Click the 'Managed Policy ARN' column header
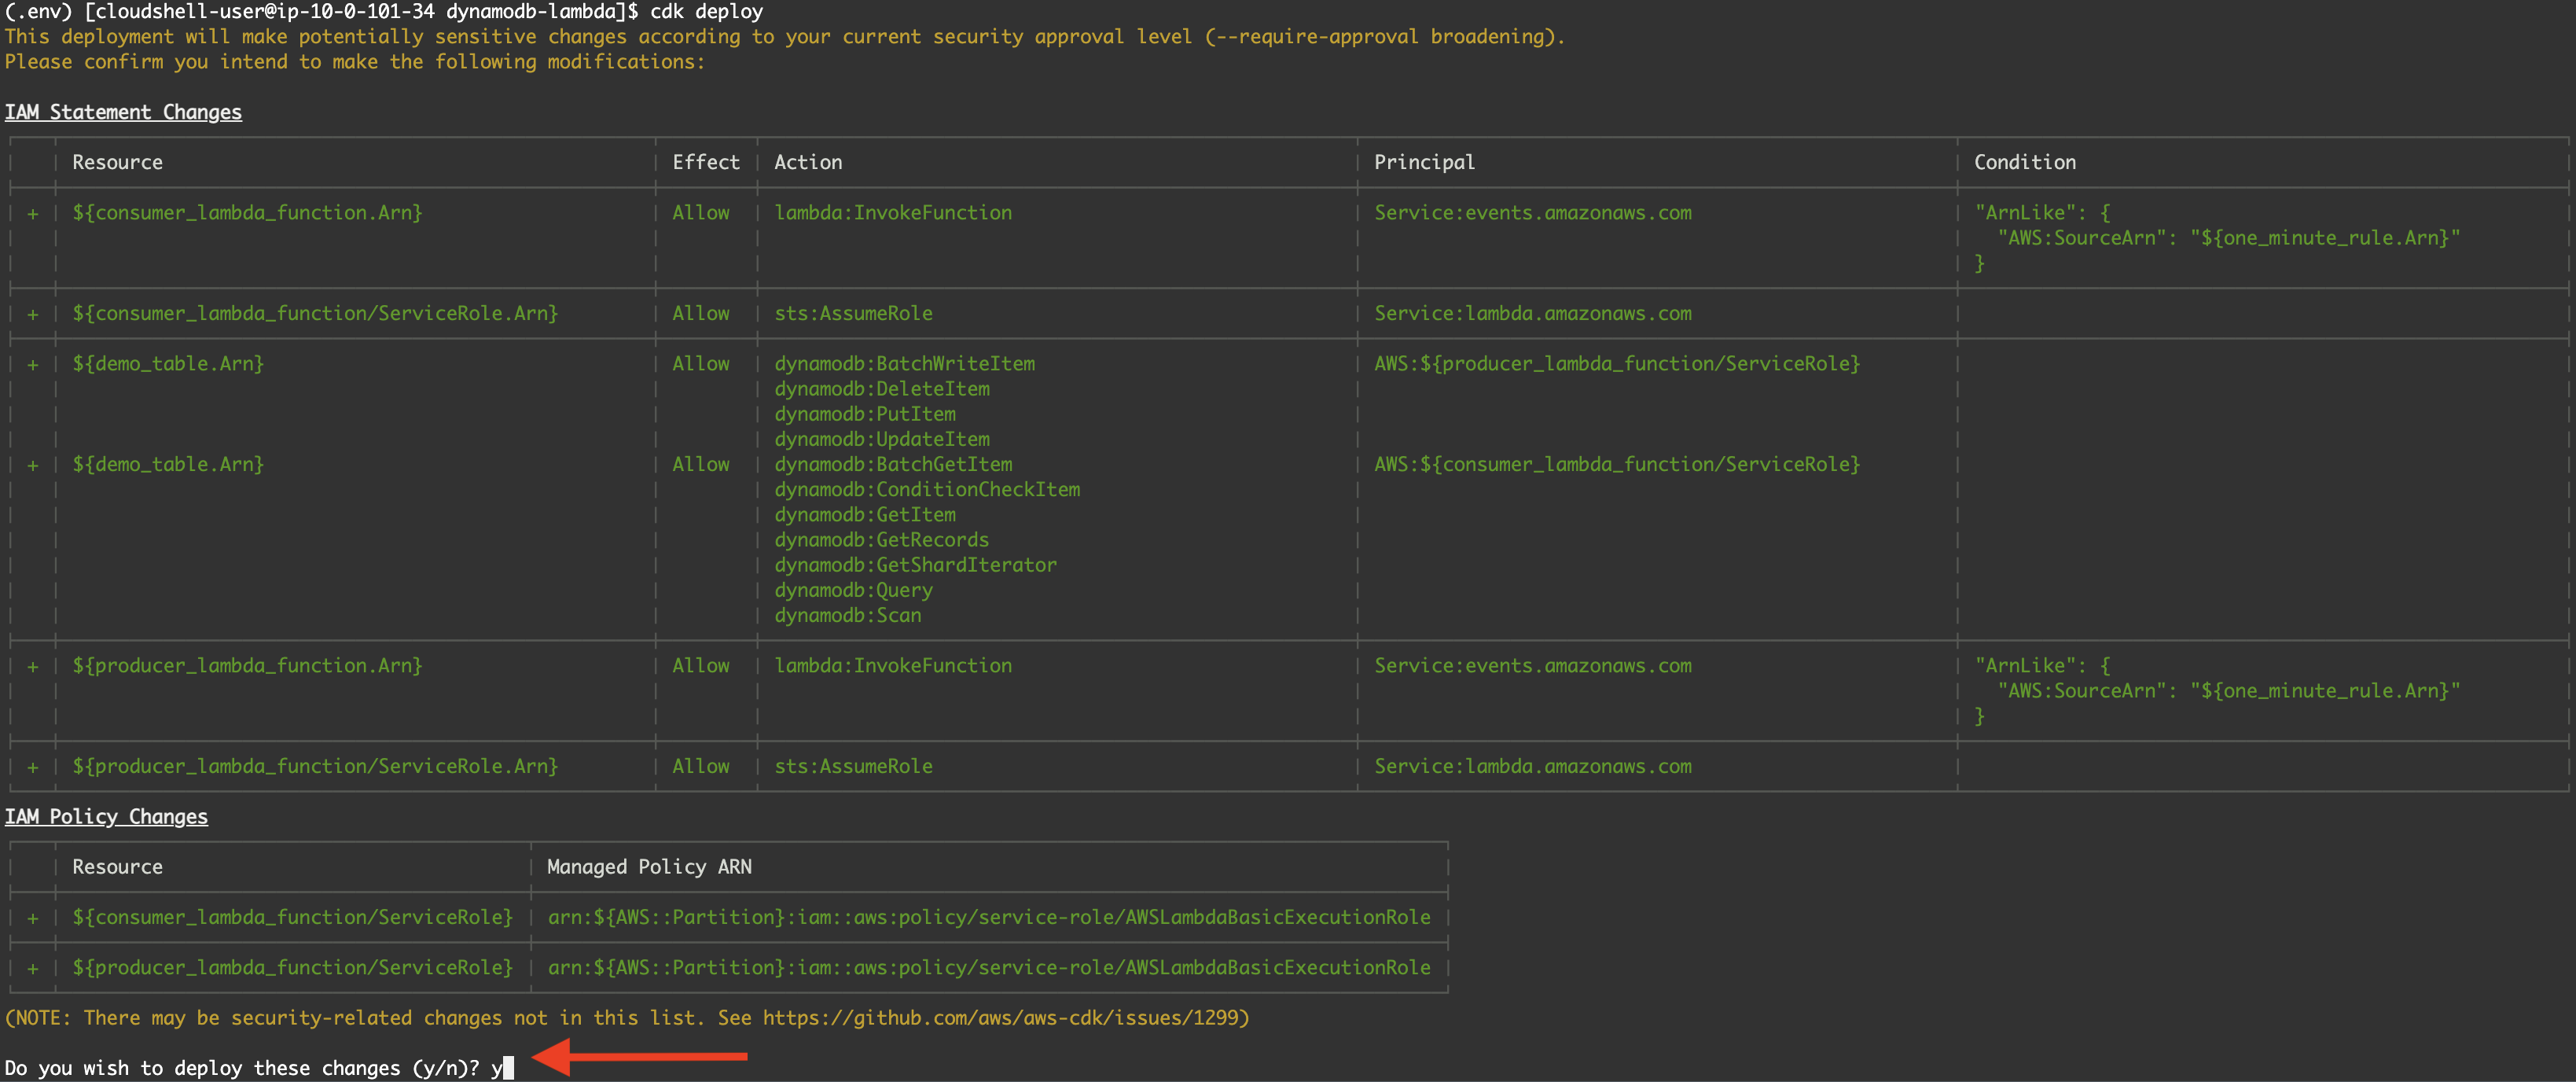Image resolution: width=2576 pixels, height=1082 pixels. (649, 867)
